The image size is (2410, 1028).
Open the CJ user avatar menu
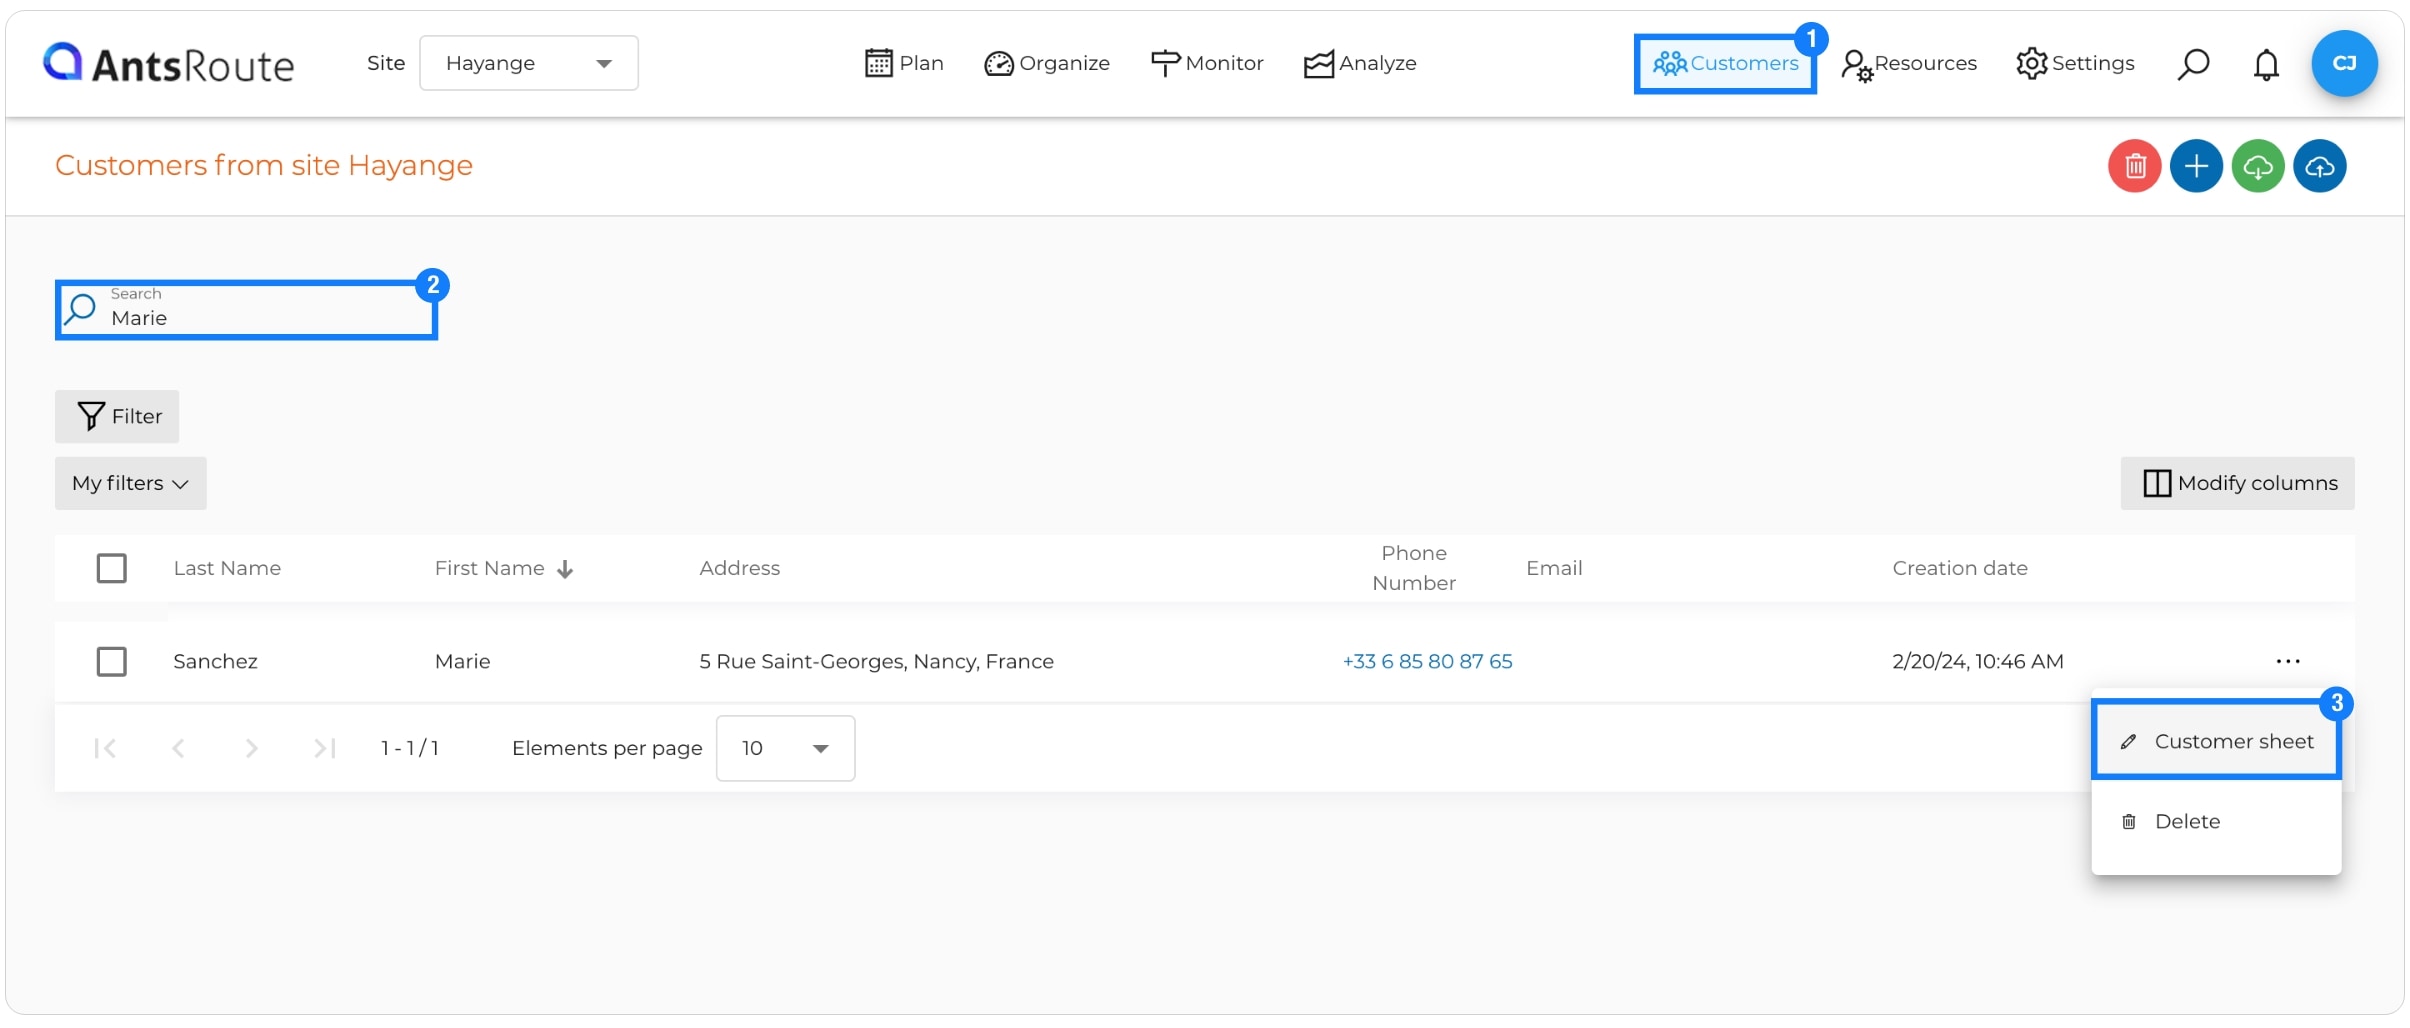click(2344, 63)
